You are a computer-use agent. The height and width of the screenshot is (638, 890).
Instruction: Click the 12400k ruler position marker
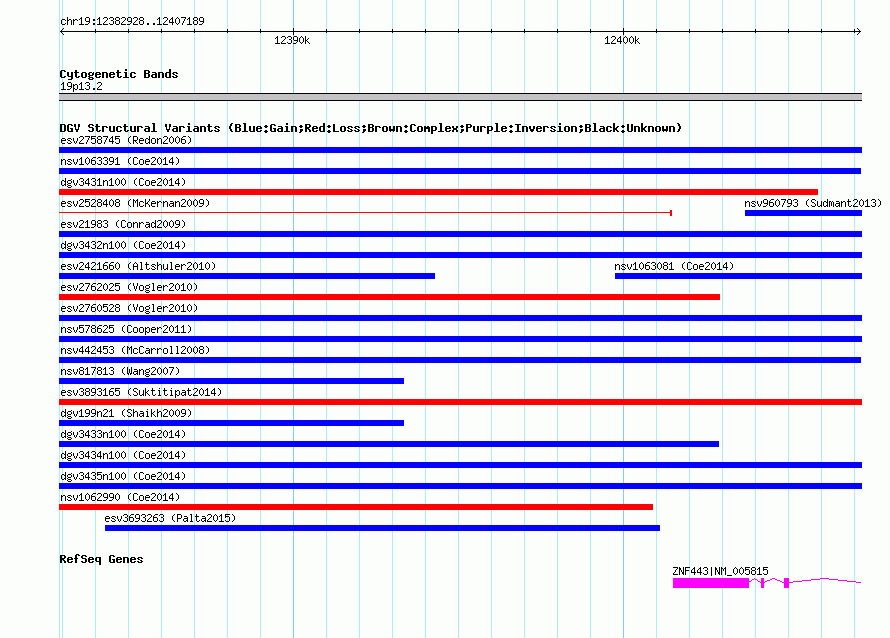622,40
